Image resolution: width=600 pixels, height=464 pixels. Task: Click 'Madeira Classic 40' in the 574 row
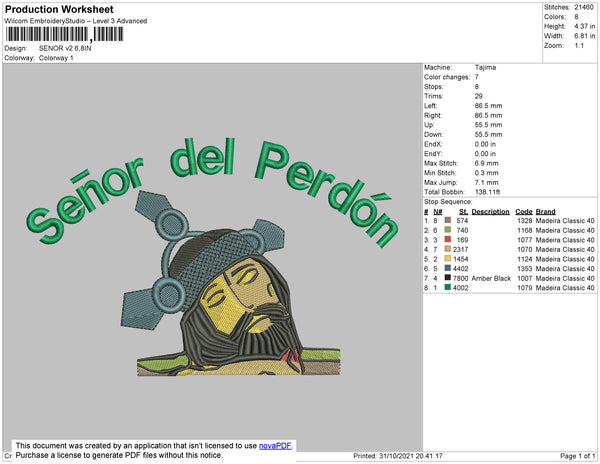pos(565,221)
